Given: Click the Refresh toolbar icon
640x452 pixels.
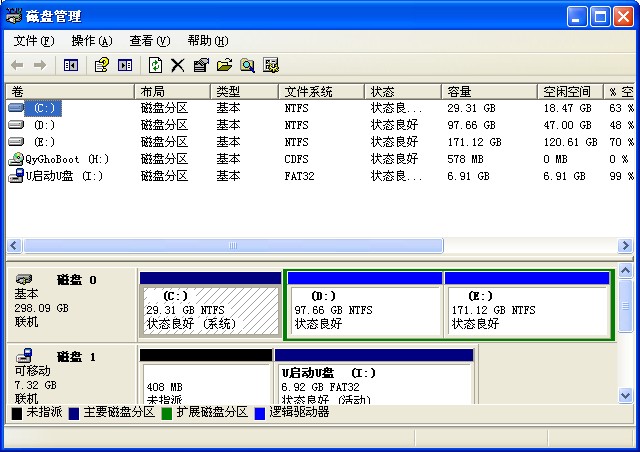Looking at the screenshot, I should point(155,65).
